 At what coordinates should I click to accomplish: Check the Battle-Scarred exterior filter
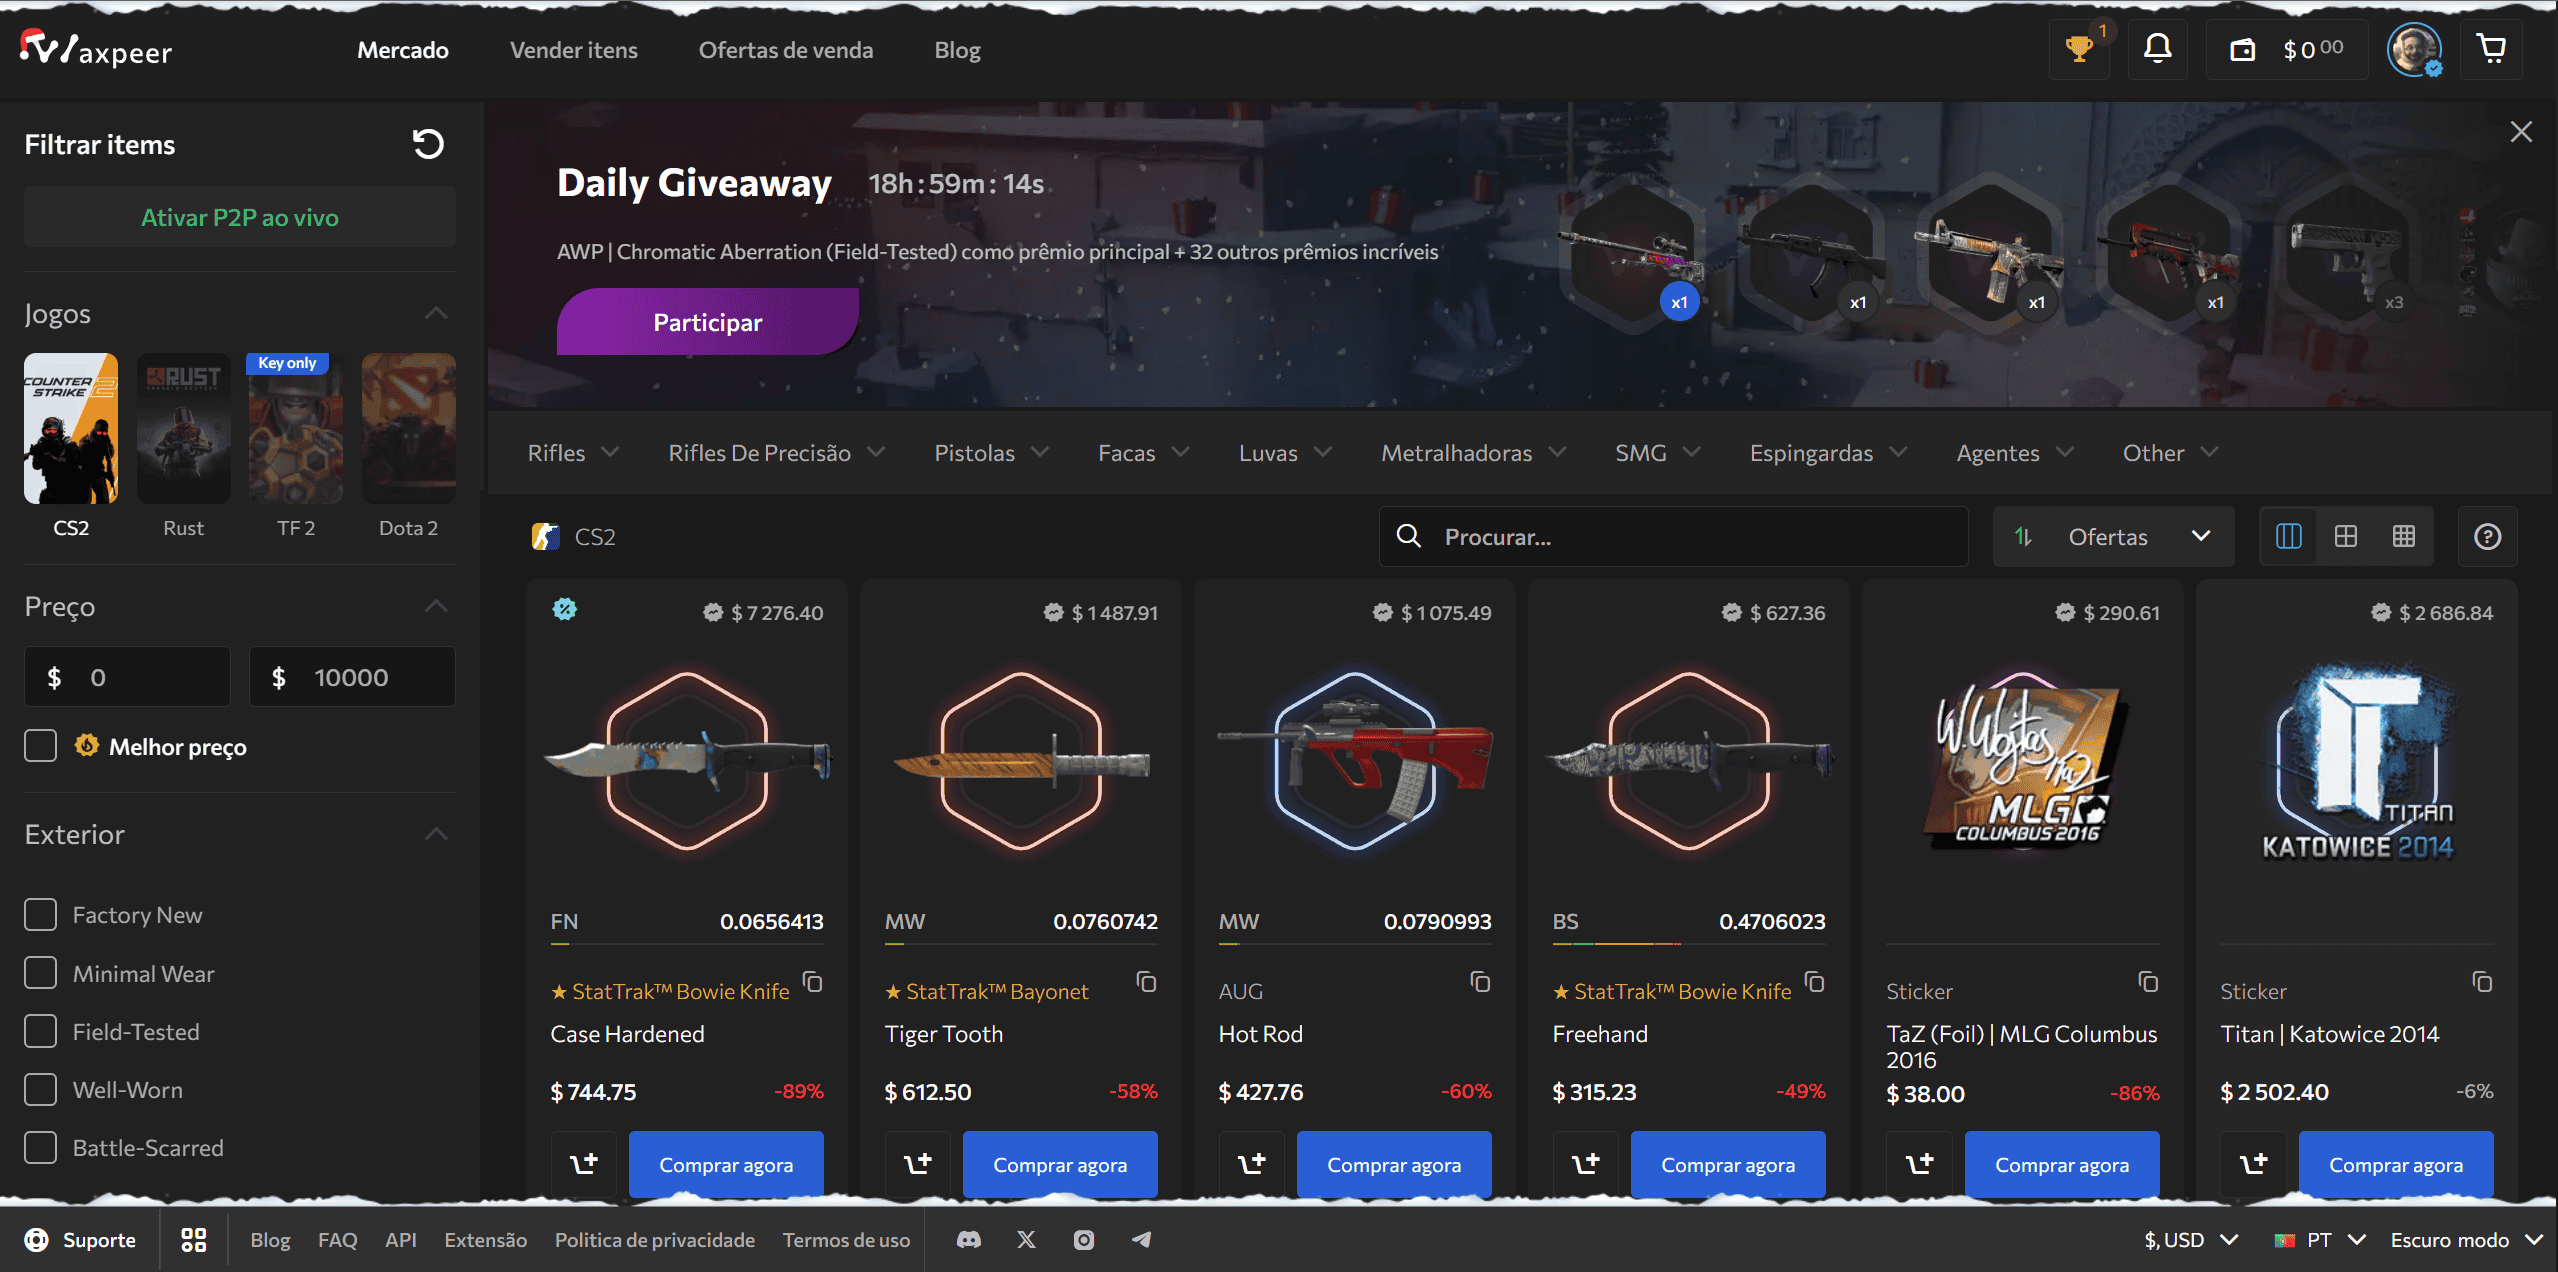41,1147
